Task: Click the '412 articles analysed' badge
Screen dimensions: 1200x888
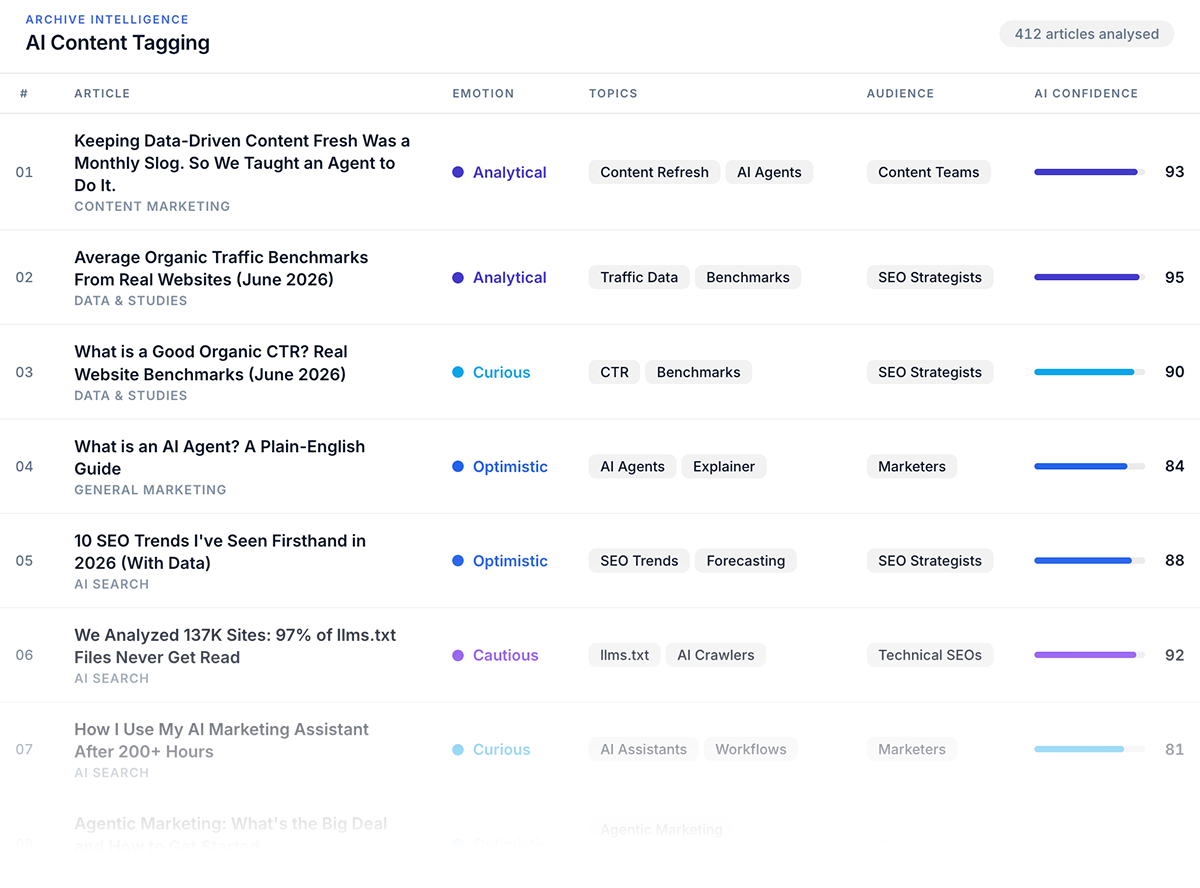Action: 1087,34
